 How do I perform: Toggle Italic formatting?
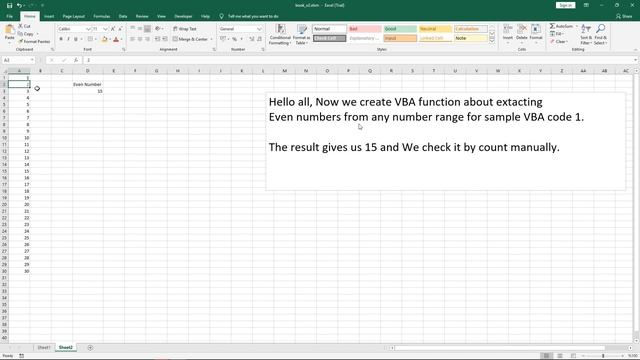click(x=68, y=39)
